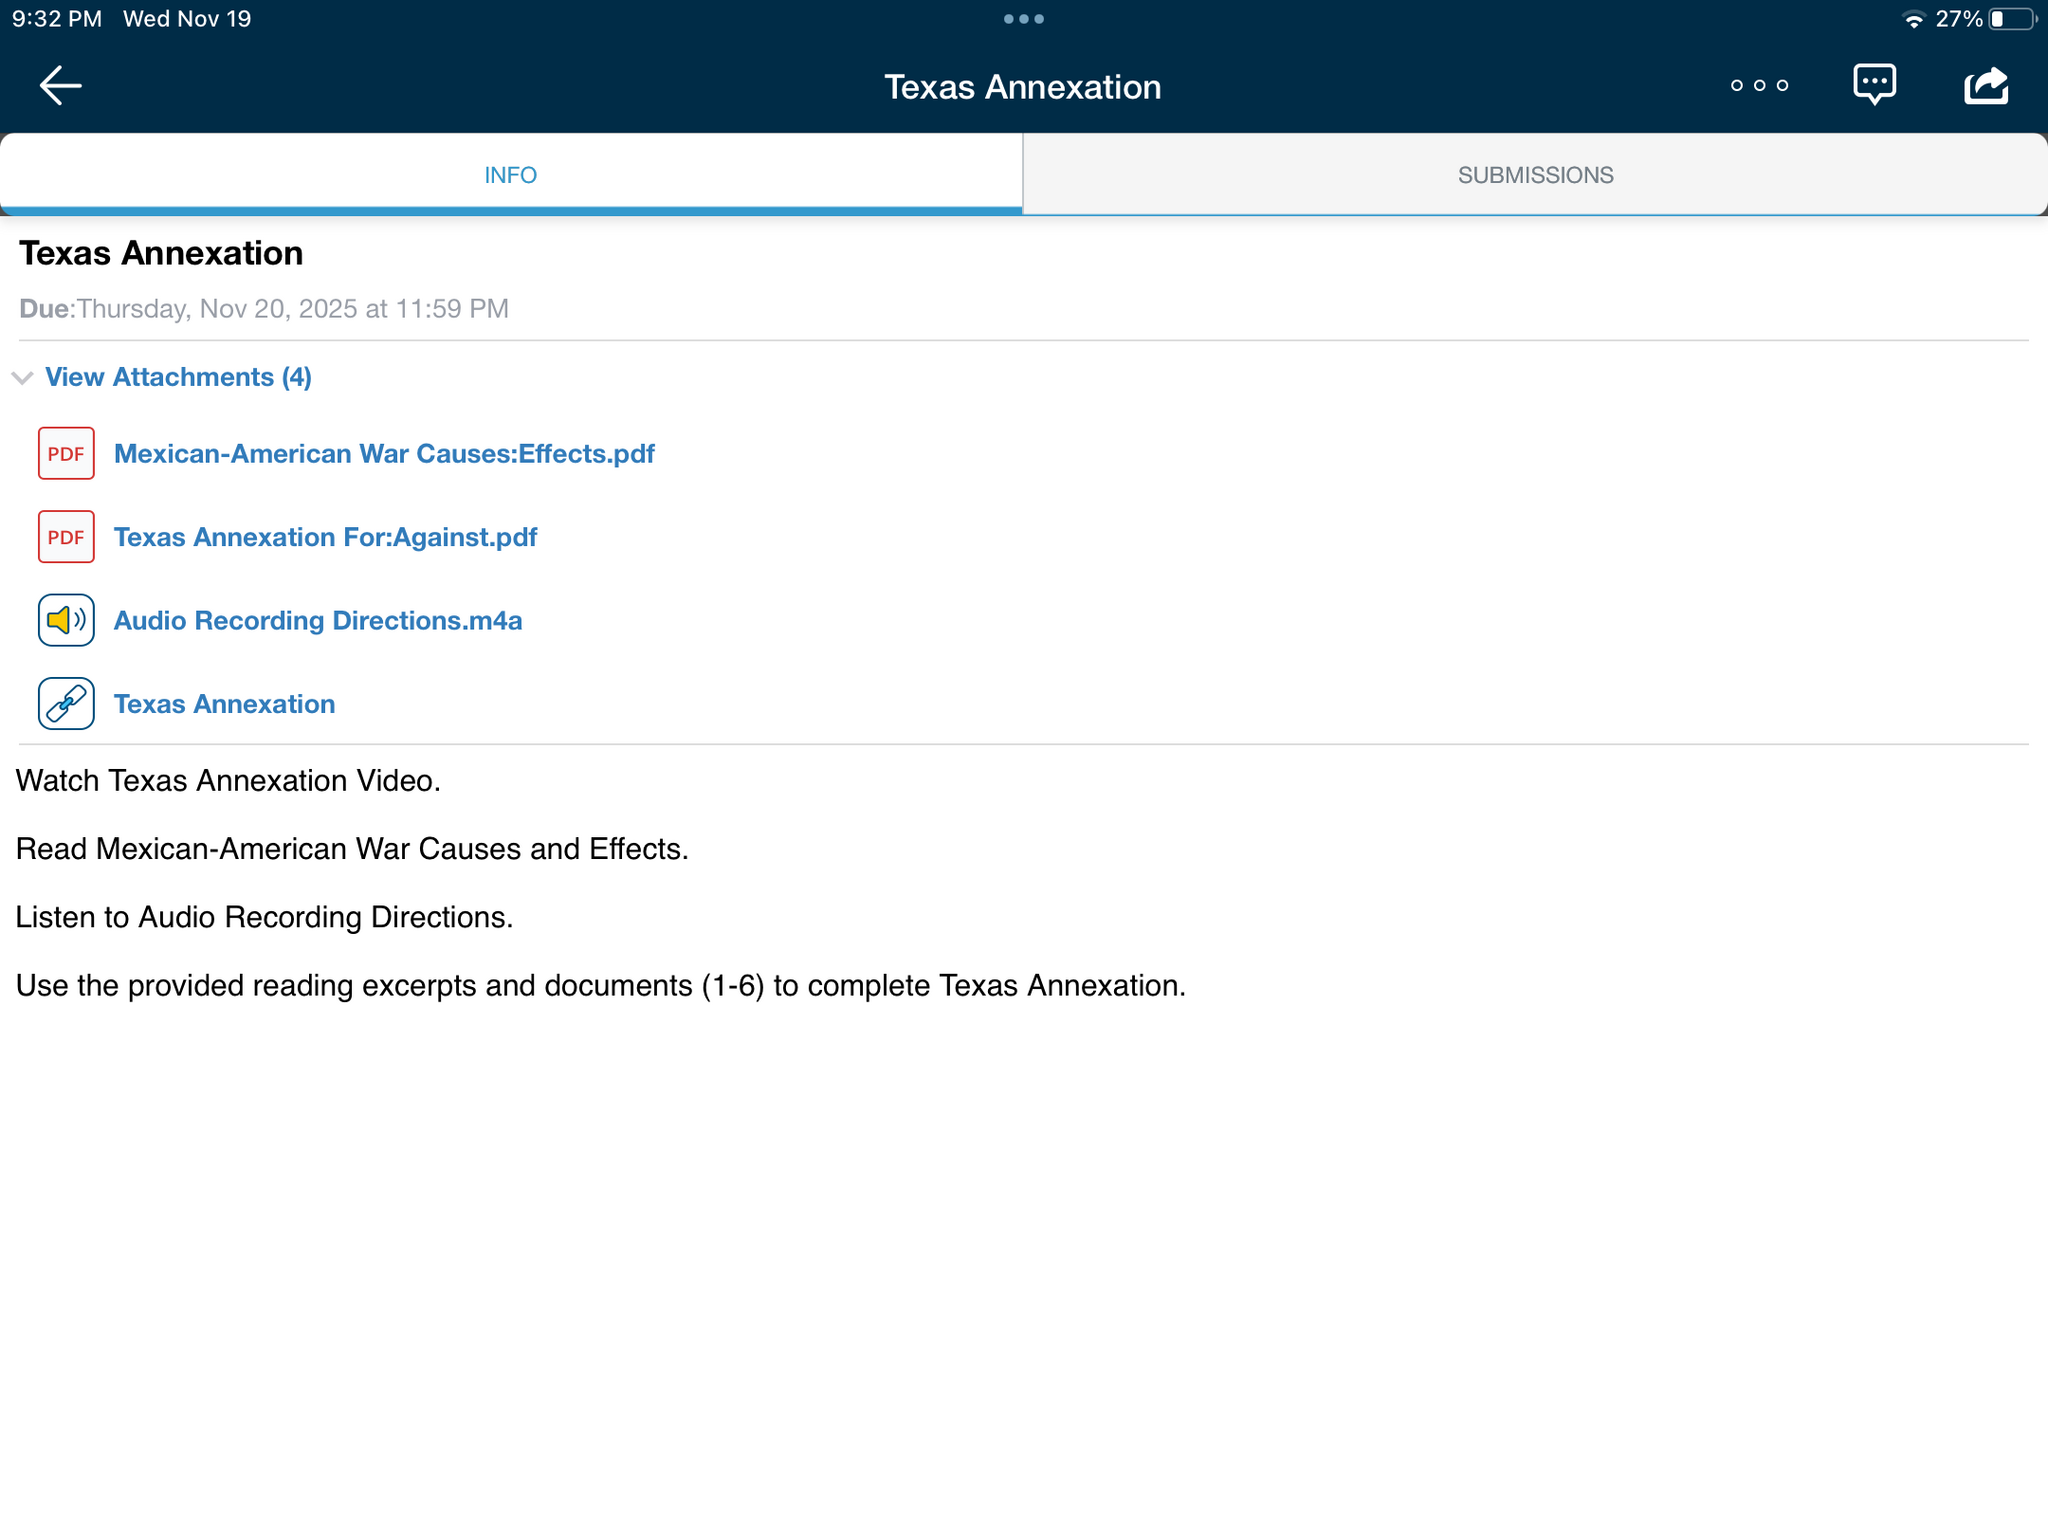Tap the PDF icon for Mexican-American War Causes

click(66, 454)
